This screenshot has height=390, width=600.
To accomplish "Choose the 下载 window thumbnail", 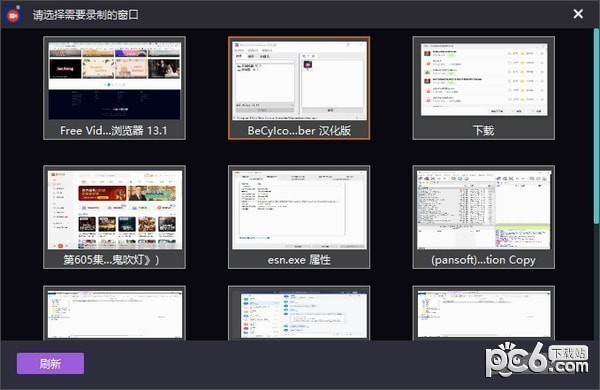I will pos(484,88).
